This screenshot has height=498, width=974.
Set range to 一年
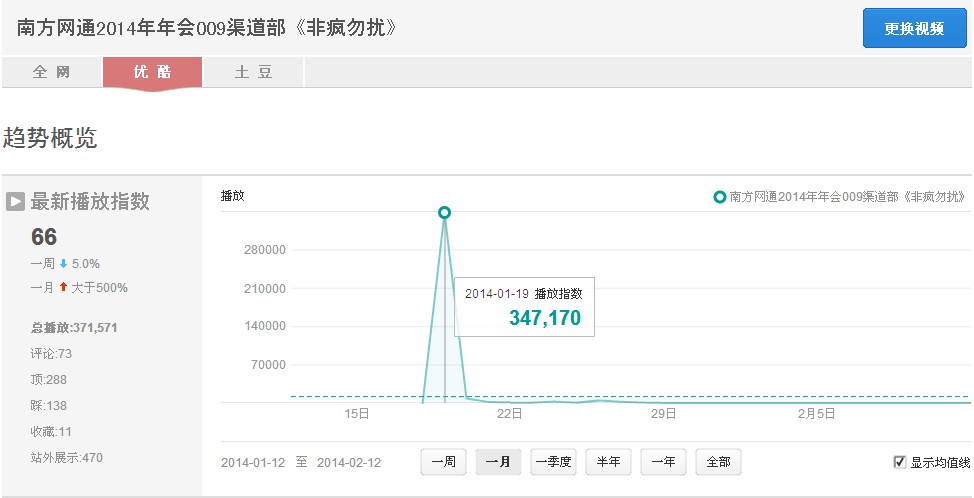pyautogui.click(x=663, y=462)
